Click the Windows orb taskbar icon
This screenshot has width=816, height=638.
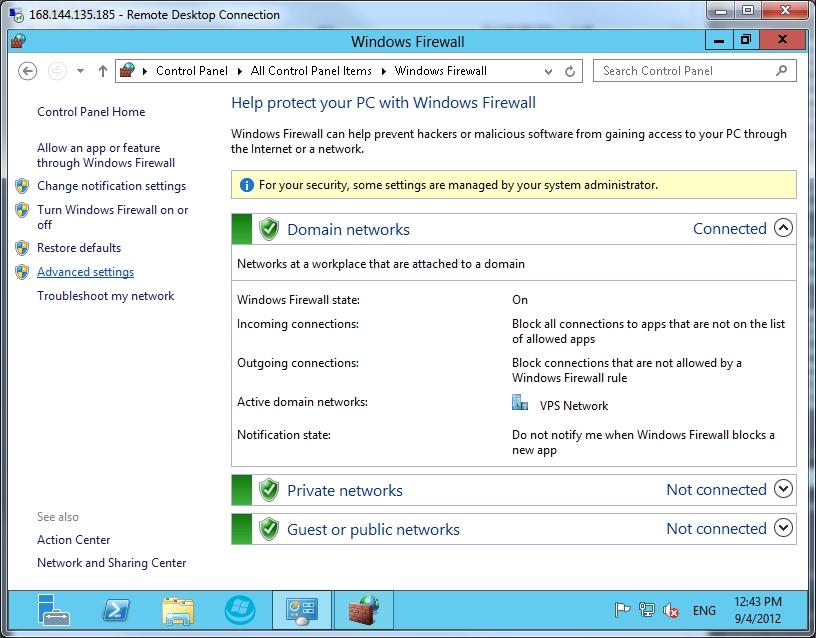(240, 610)
